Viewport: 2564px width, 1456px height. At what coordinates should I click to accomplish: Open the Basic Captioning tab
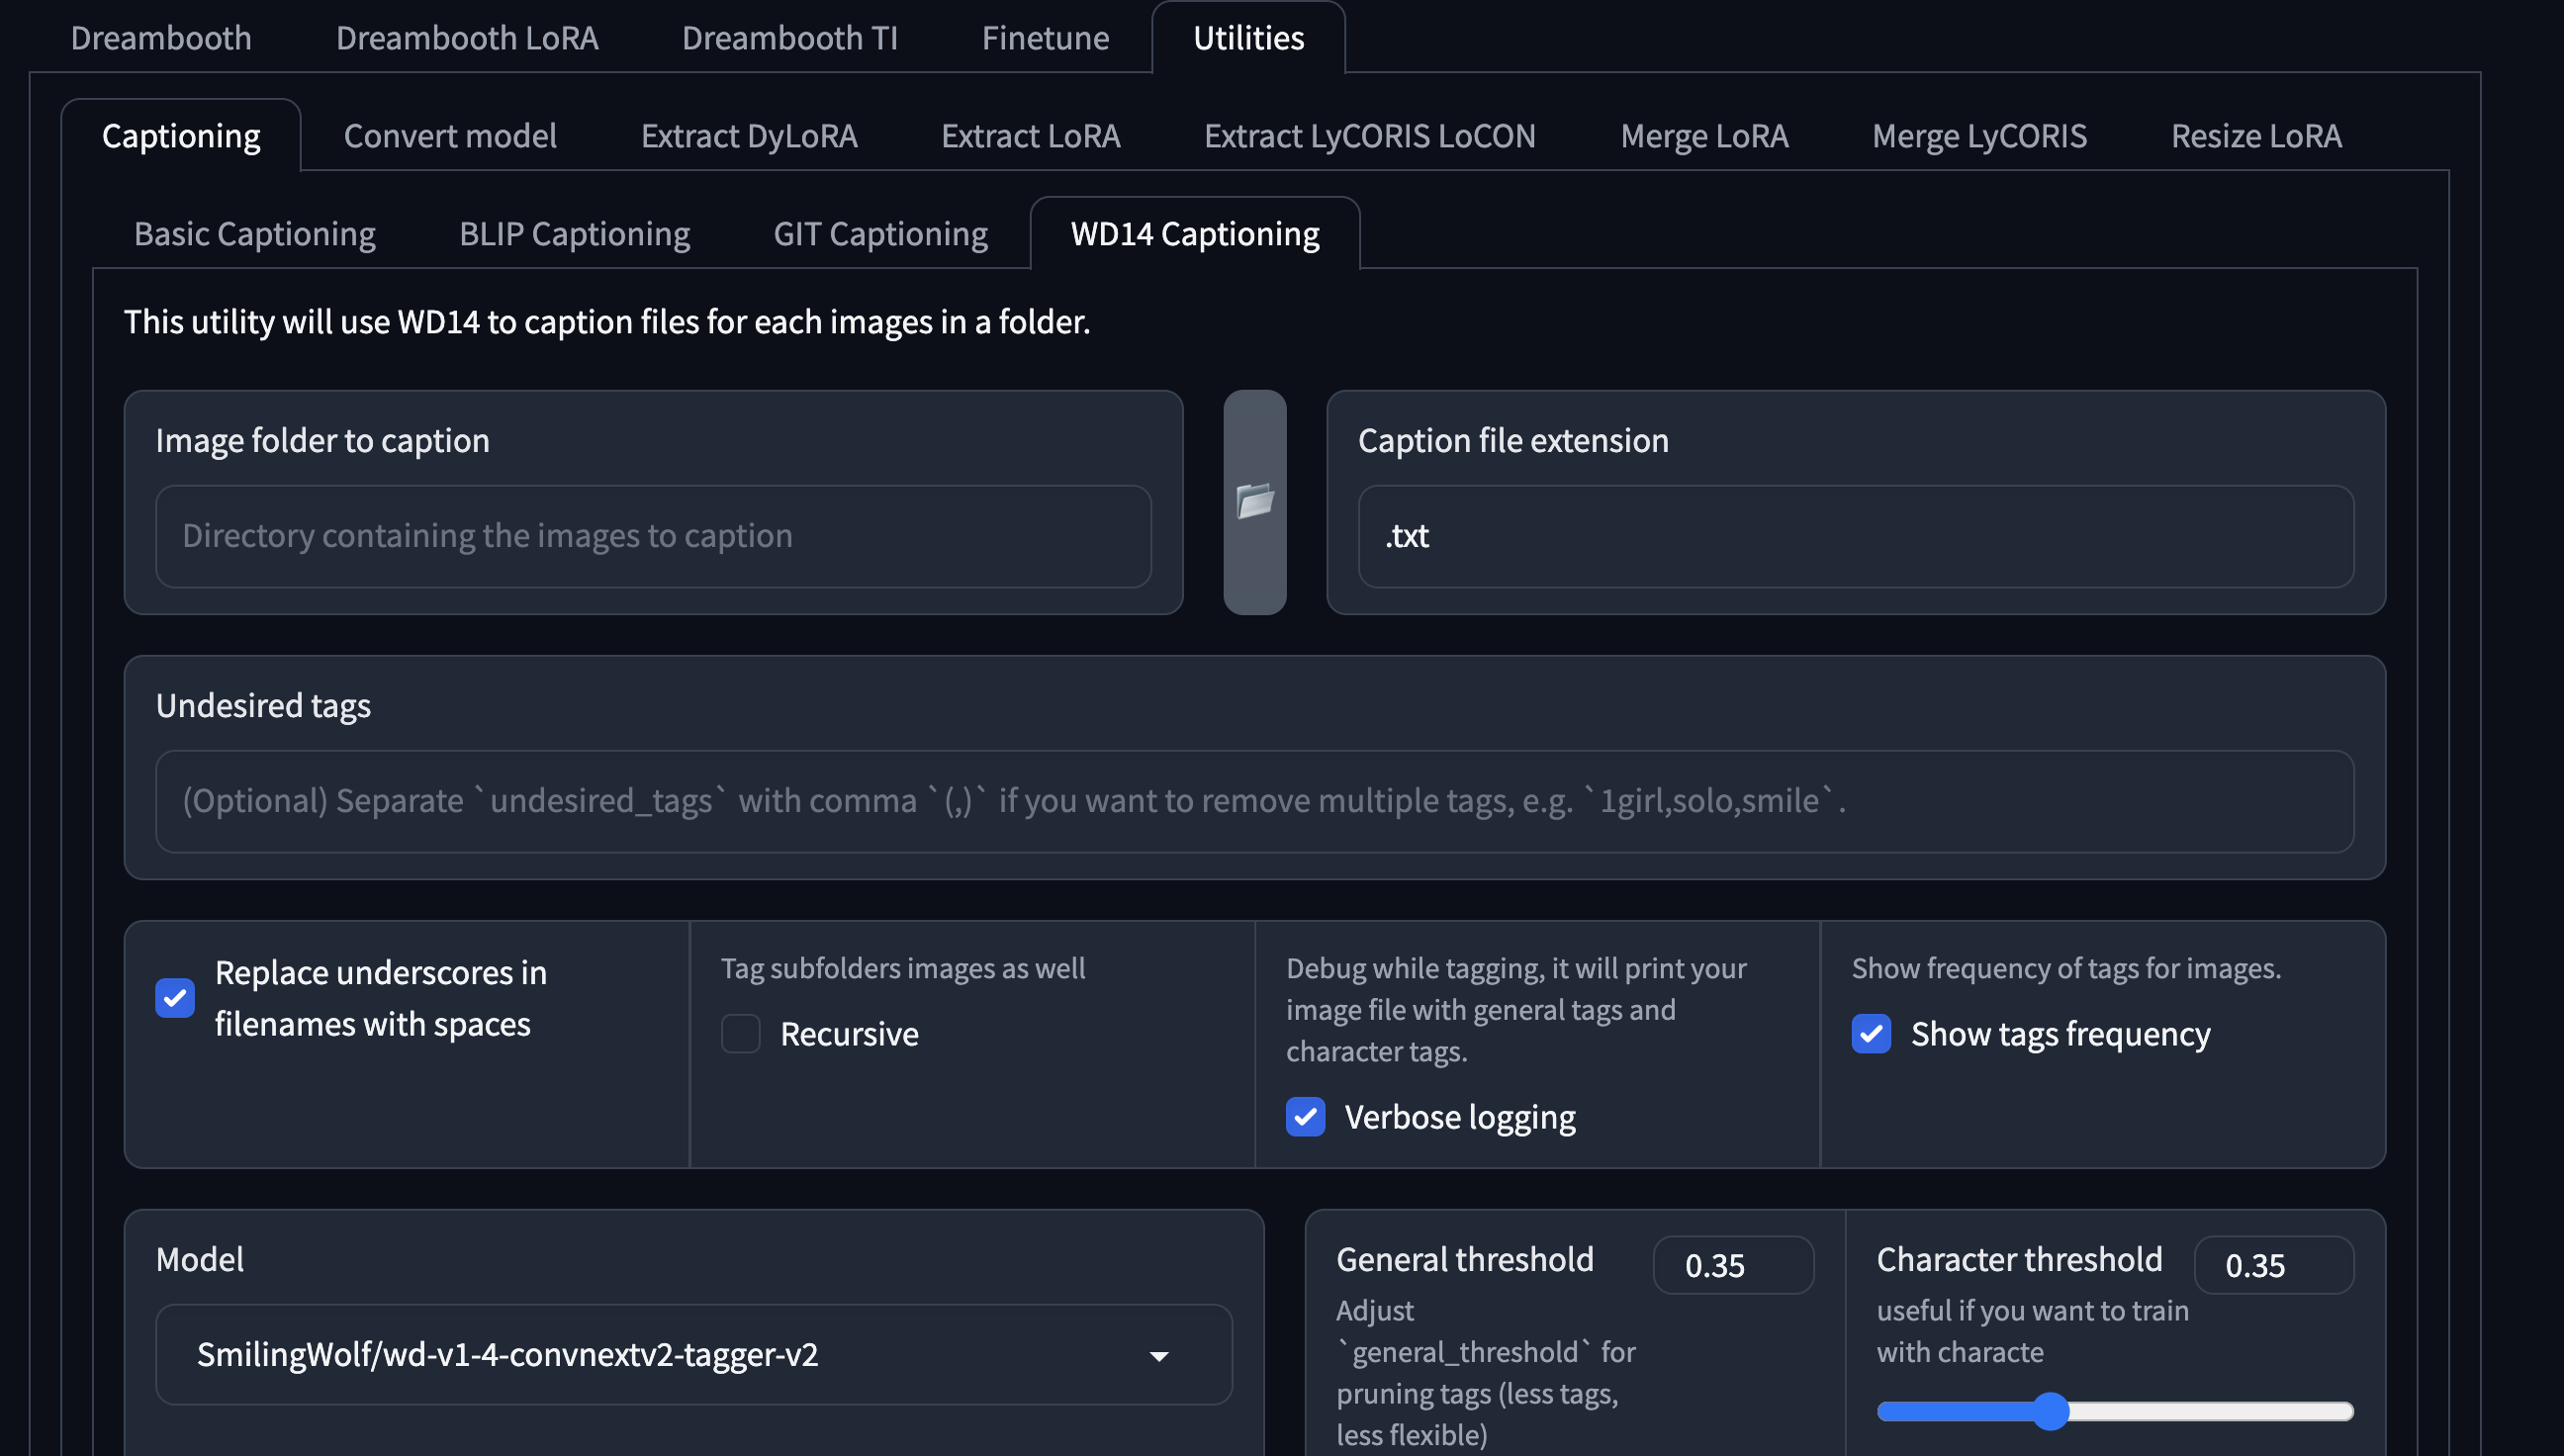coord(254,234)
